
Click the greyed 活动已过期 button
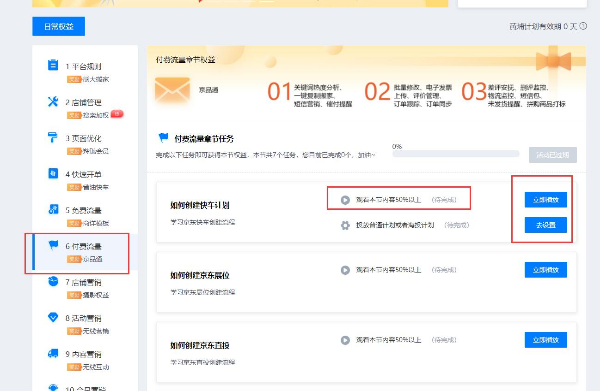pos(553,155)
